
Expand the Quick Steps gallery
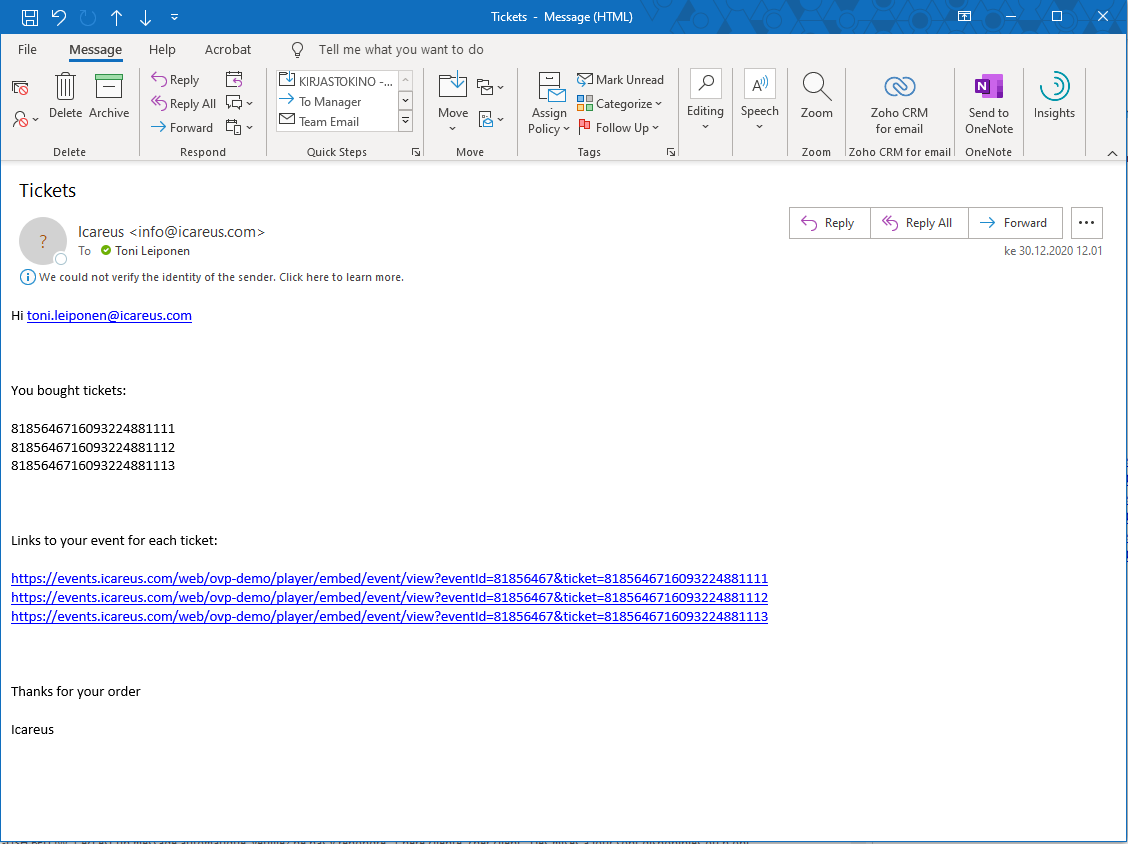click(x=406, y=121)
